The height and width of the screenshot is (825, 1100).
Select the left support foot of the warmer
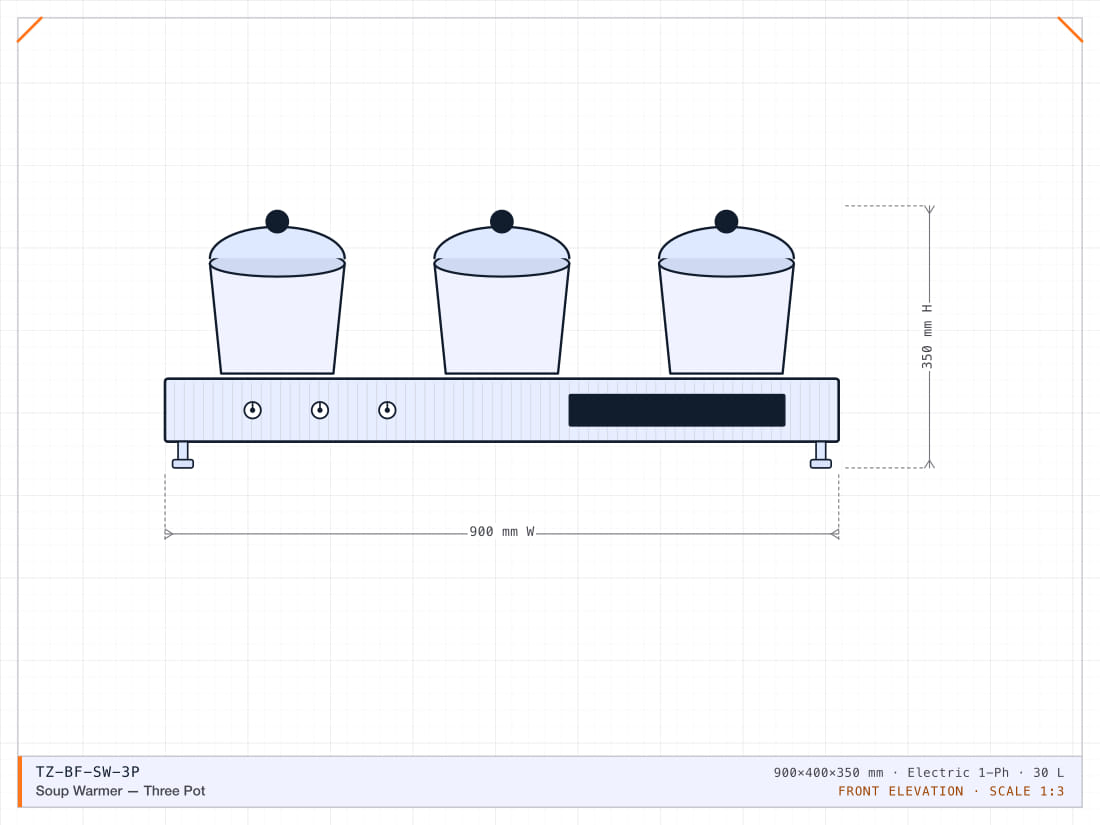183,455
